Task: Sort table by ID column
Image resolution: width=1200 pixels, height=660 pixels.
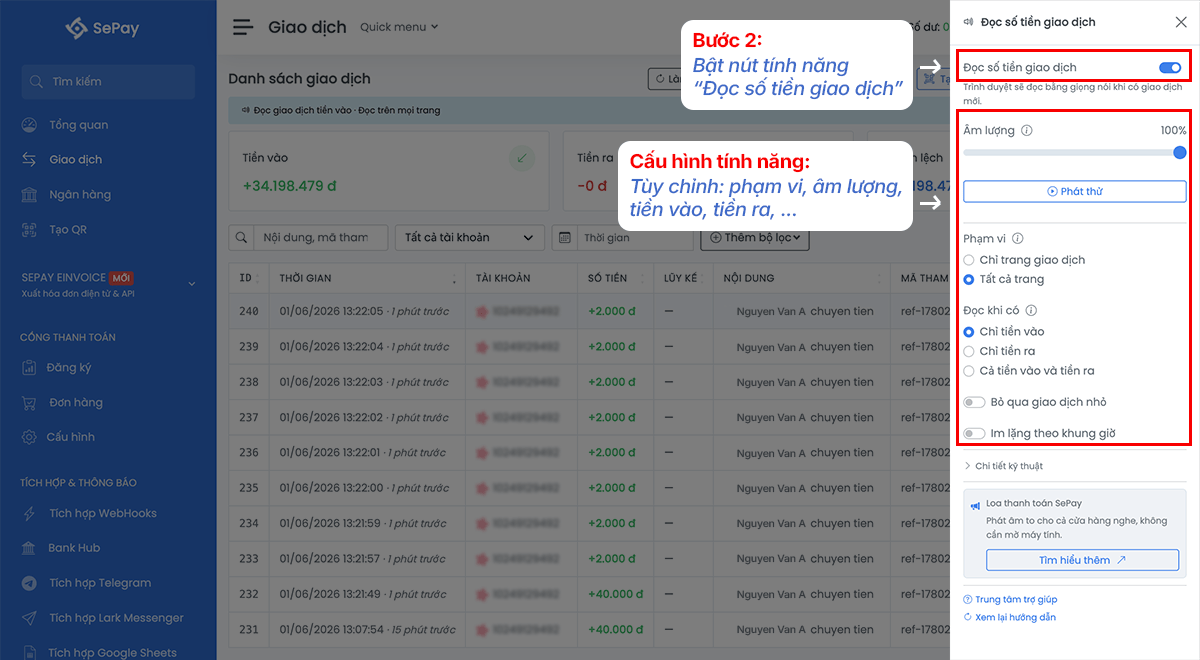Action: 249,278
